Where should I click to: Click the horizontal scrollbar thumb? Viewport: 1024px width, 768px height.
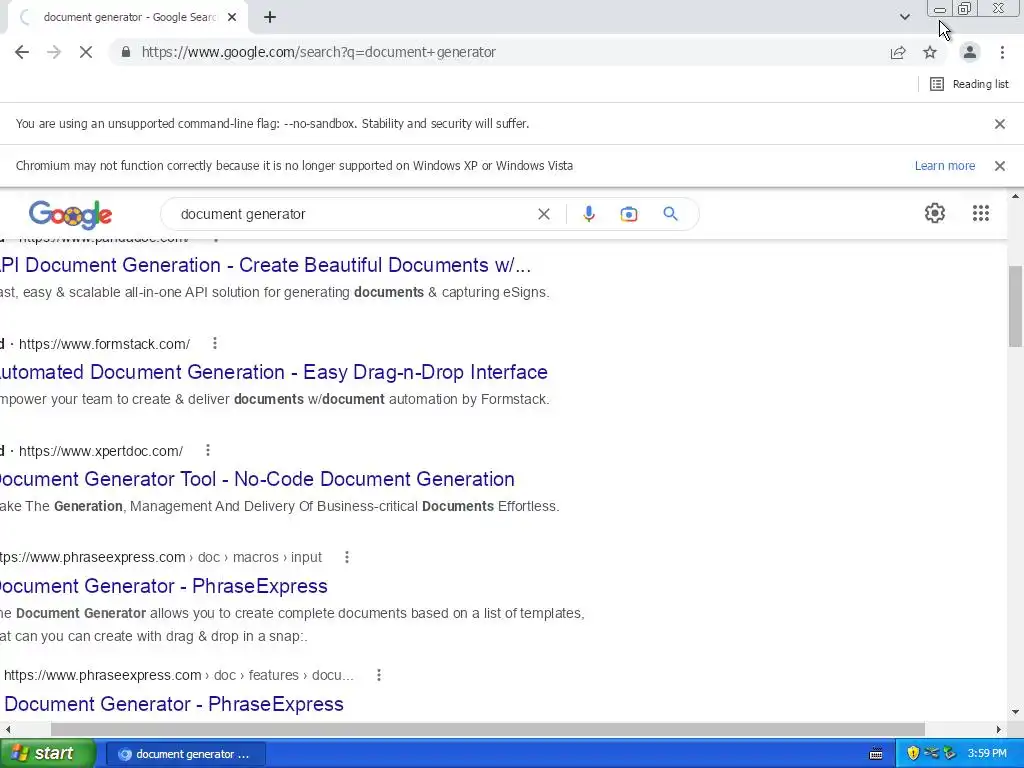pos(488,729)
